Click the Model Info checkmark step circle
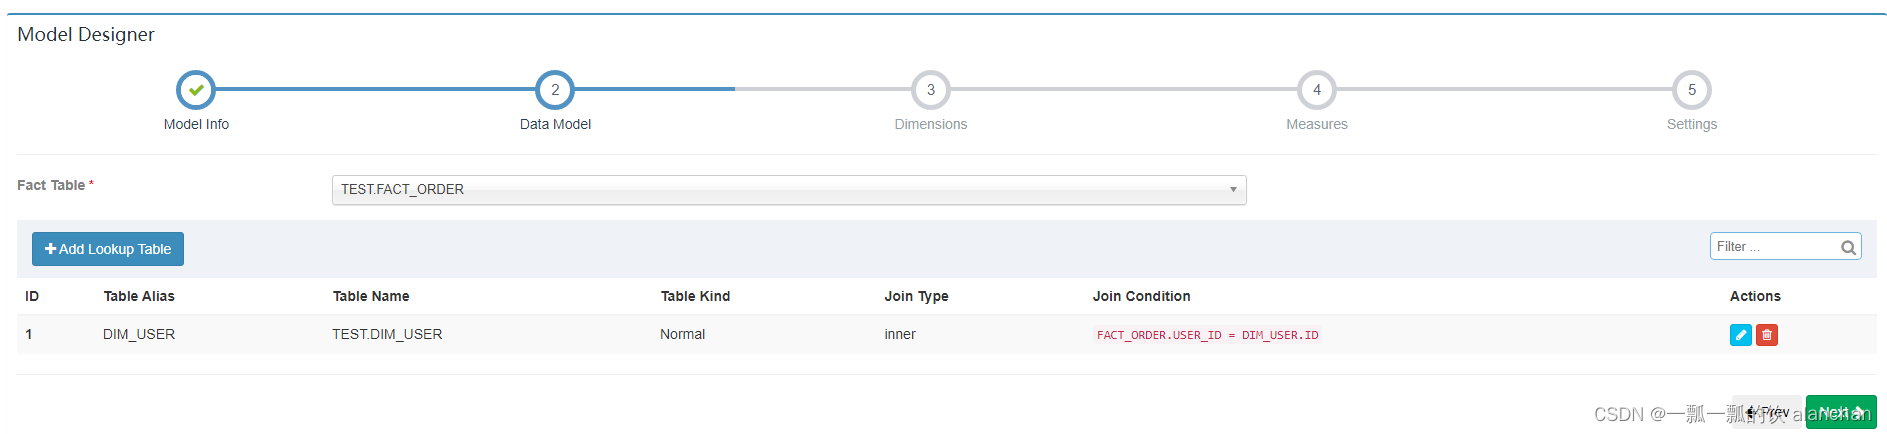Screen dimensions: 1887x434 tap(196, 90)
